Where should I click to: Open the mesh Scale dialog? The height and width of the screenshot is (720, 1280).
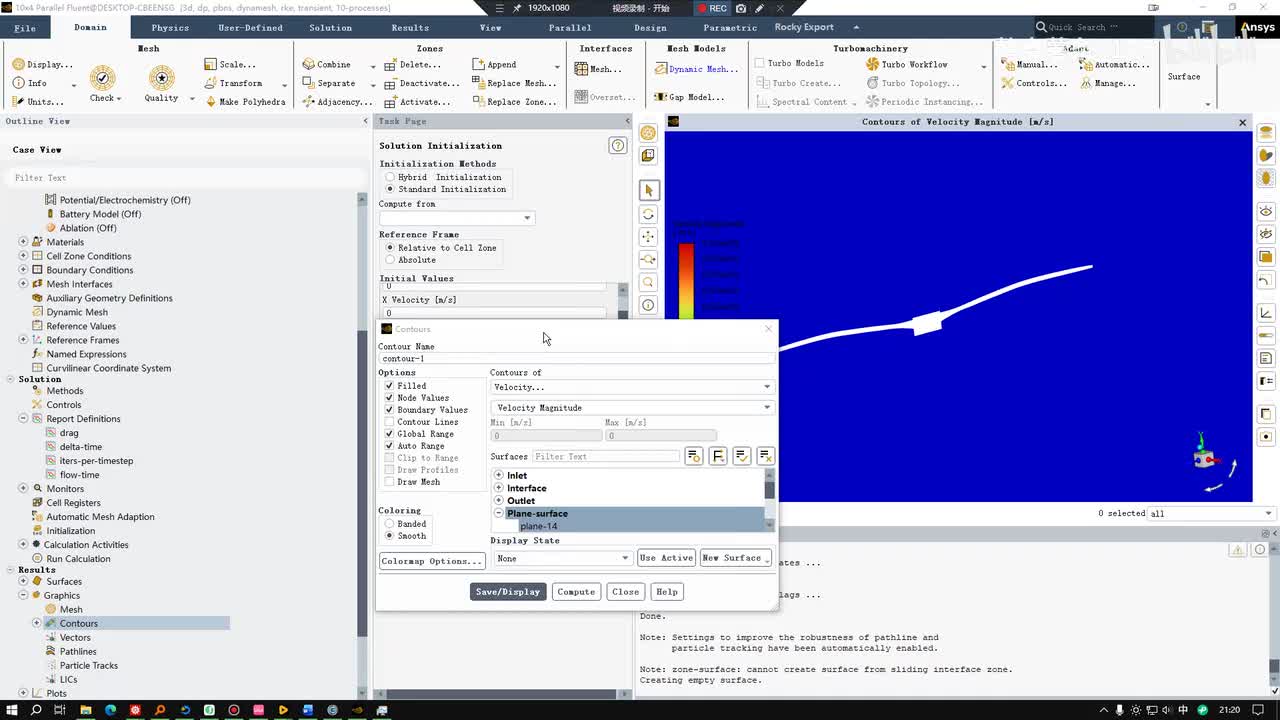(230, 64)
